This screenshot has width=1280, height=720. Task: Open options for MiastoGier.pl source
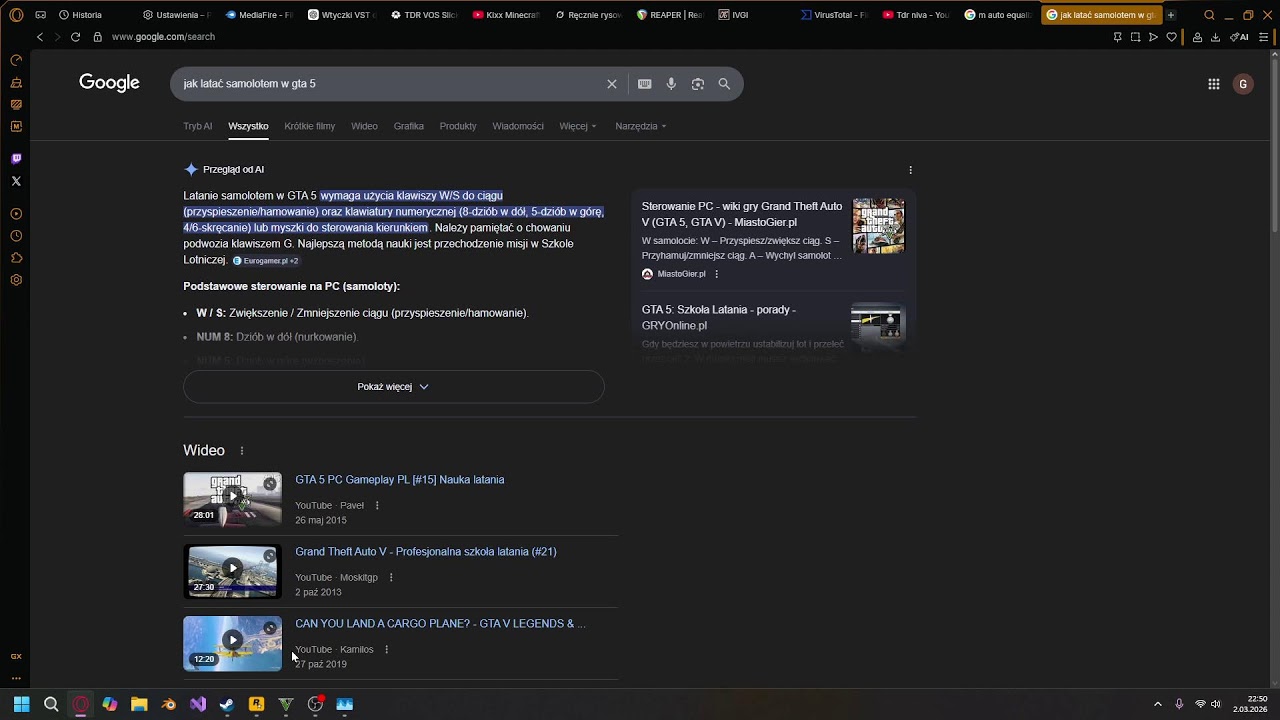coord(716,274)
